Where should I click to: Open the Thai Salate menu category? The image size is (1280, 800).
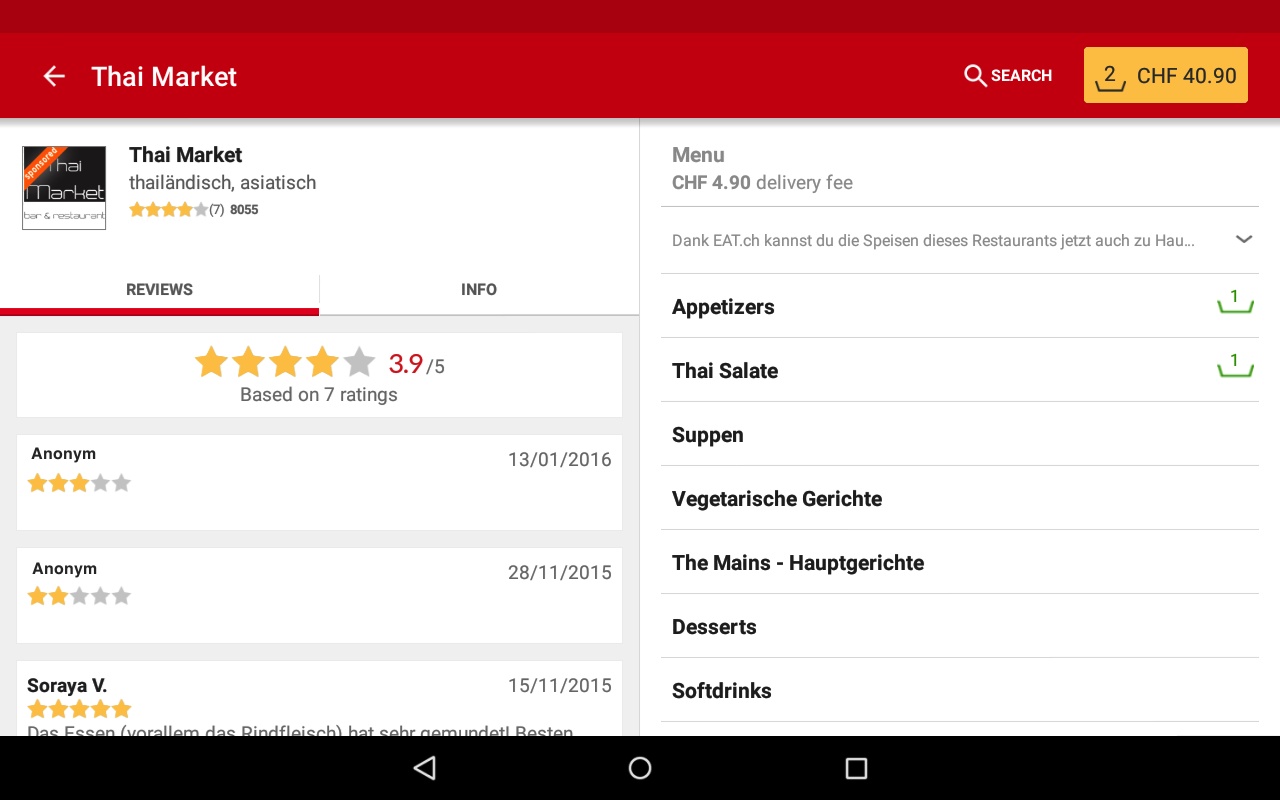(x=960, y=370)
